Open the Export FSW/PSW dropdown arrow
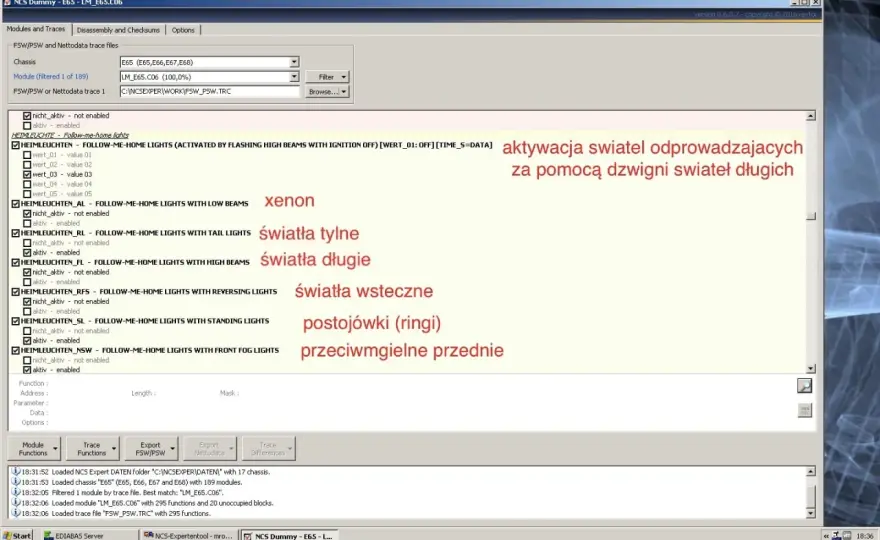880x540 pixels. coord(172,449)
